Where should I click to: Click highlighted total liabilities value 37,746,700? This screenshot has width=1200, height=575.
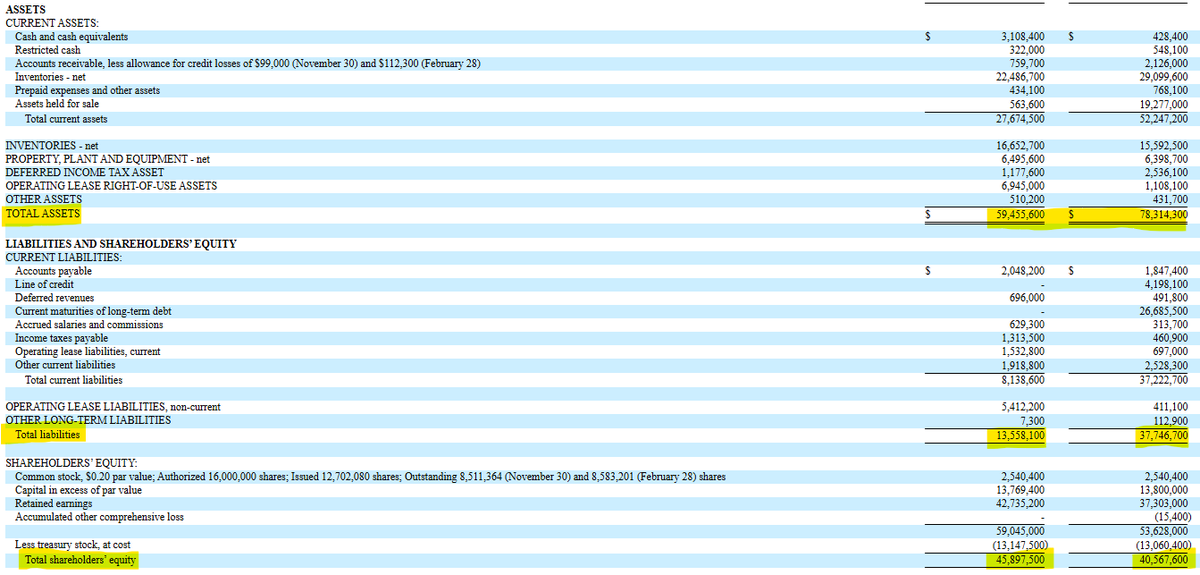[x=1164, y=435]
